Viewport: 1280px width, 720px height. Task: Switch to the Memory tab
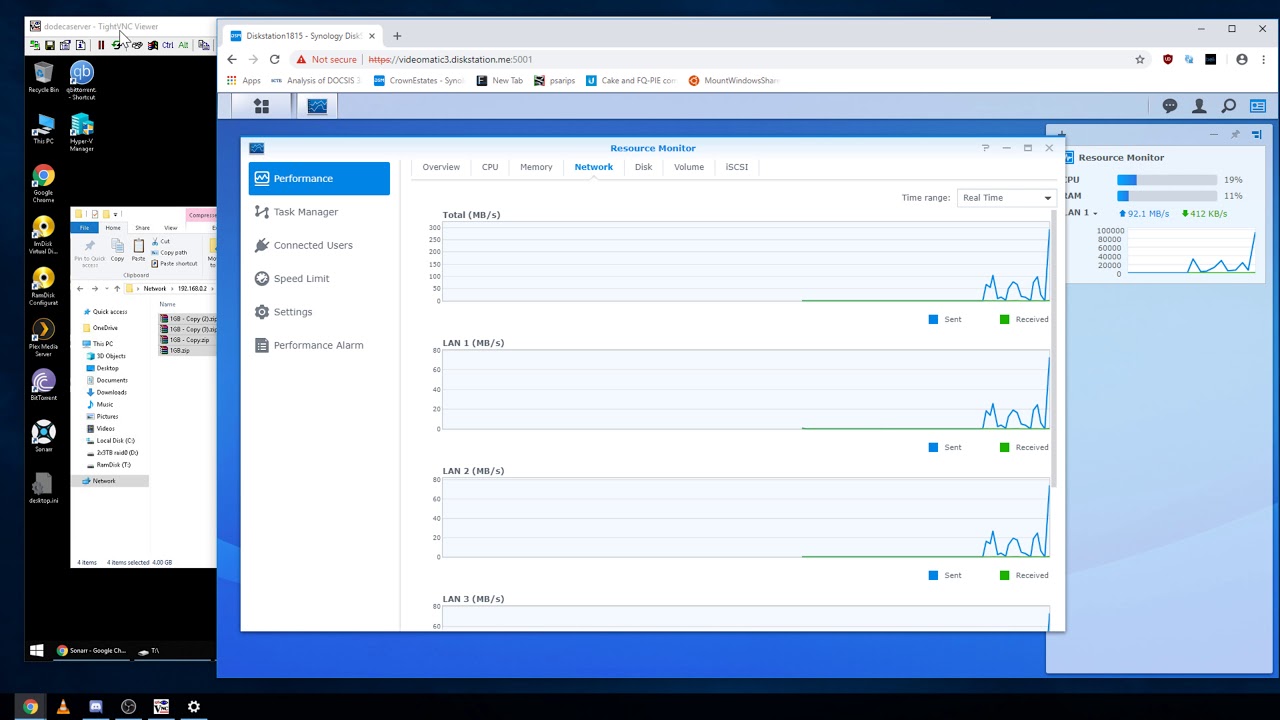point(536,167)
